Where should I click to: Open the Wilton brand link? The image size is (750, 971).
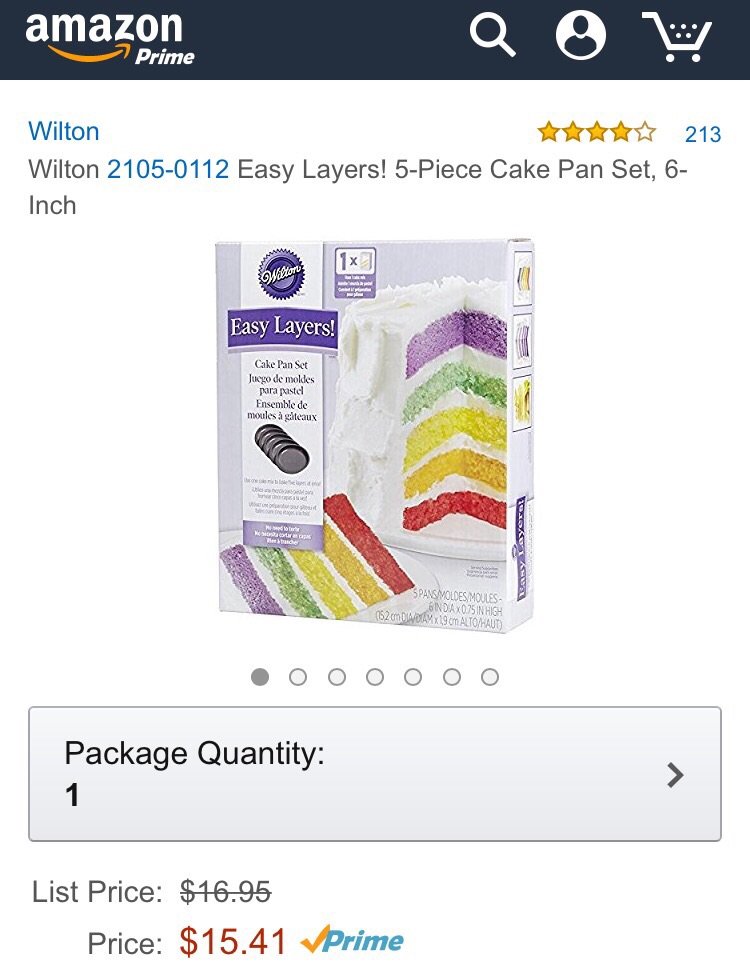click(x=64, y=131)
